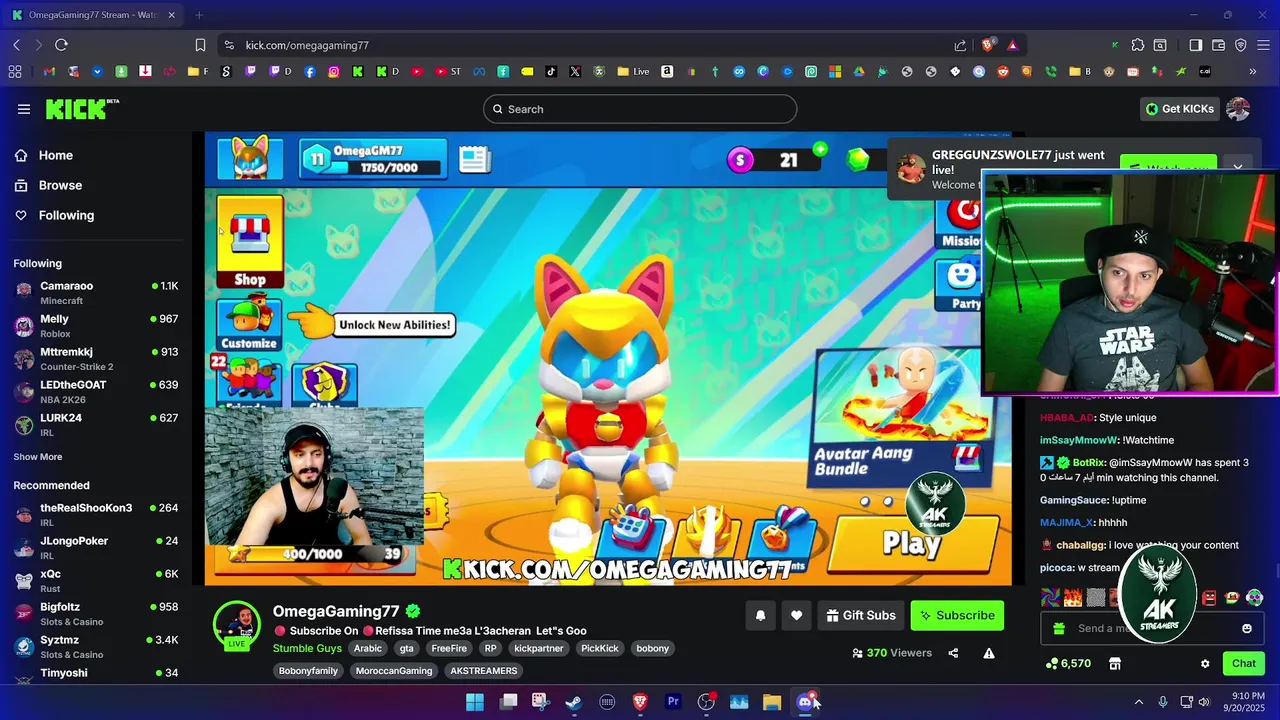Follow channel with heart icon
The image size is (1280, 720).
[x=796, y=615]
